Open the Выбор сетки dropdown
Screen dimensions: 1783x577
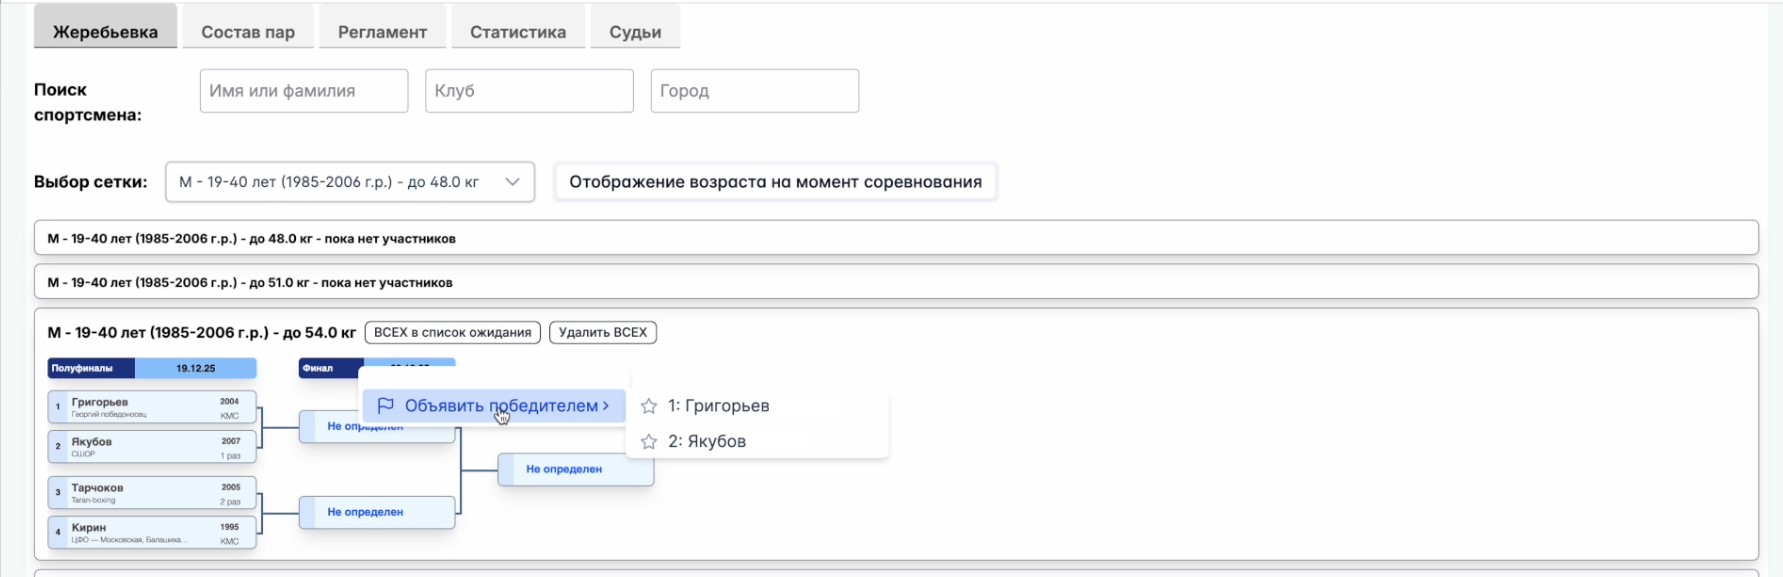(350, 182)
